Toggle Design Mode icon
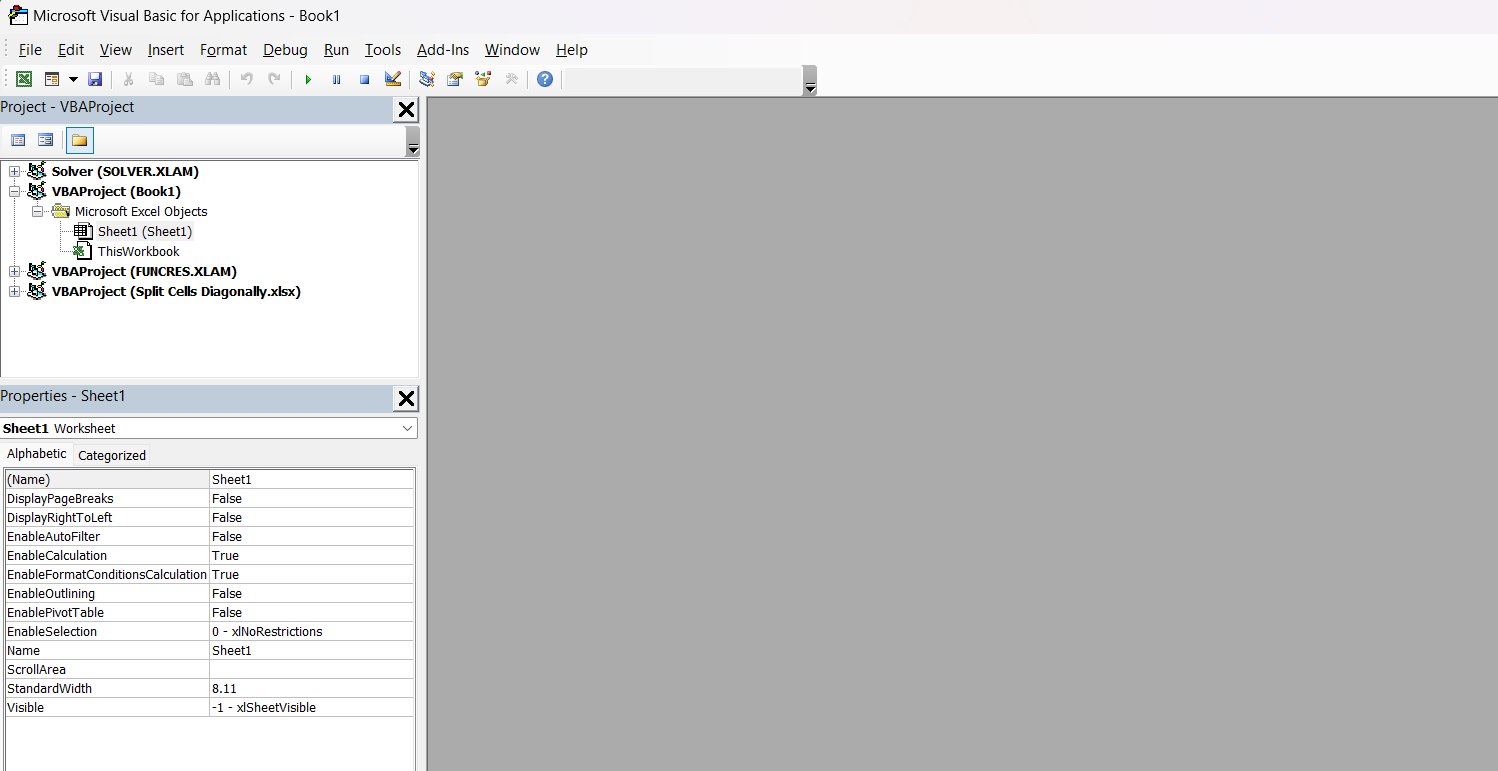 pyautogui.click(x=393, y=79)
